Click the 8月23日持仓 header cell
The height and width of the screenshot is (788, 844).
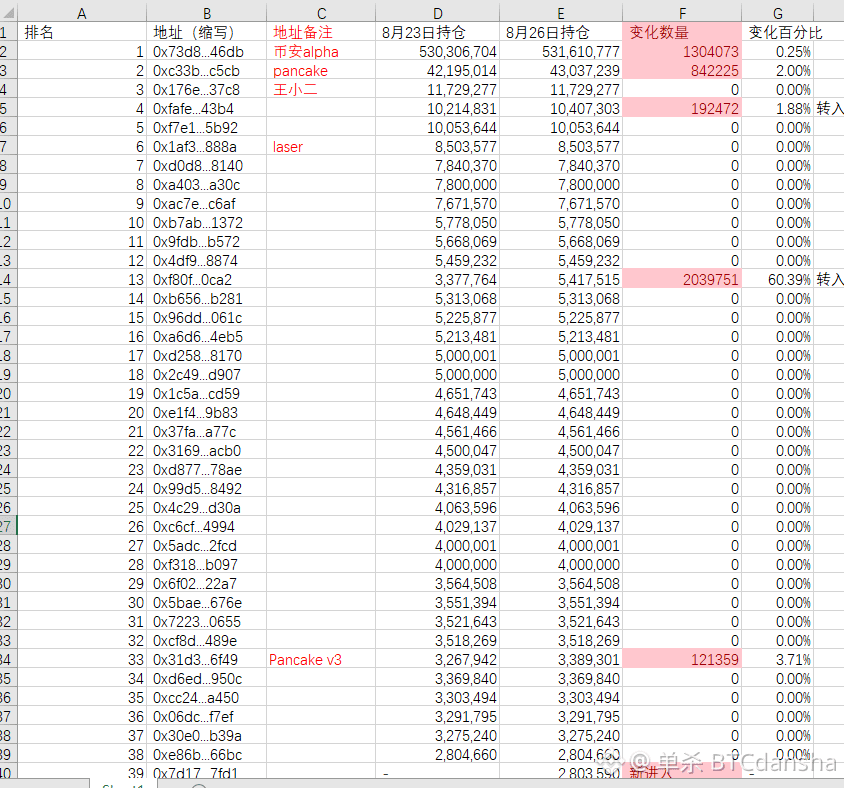pos(438,32)
